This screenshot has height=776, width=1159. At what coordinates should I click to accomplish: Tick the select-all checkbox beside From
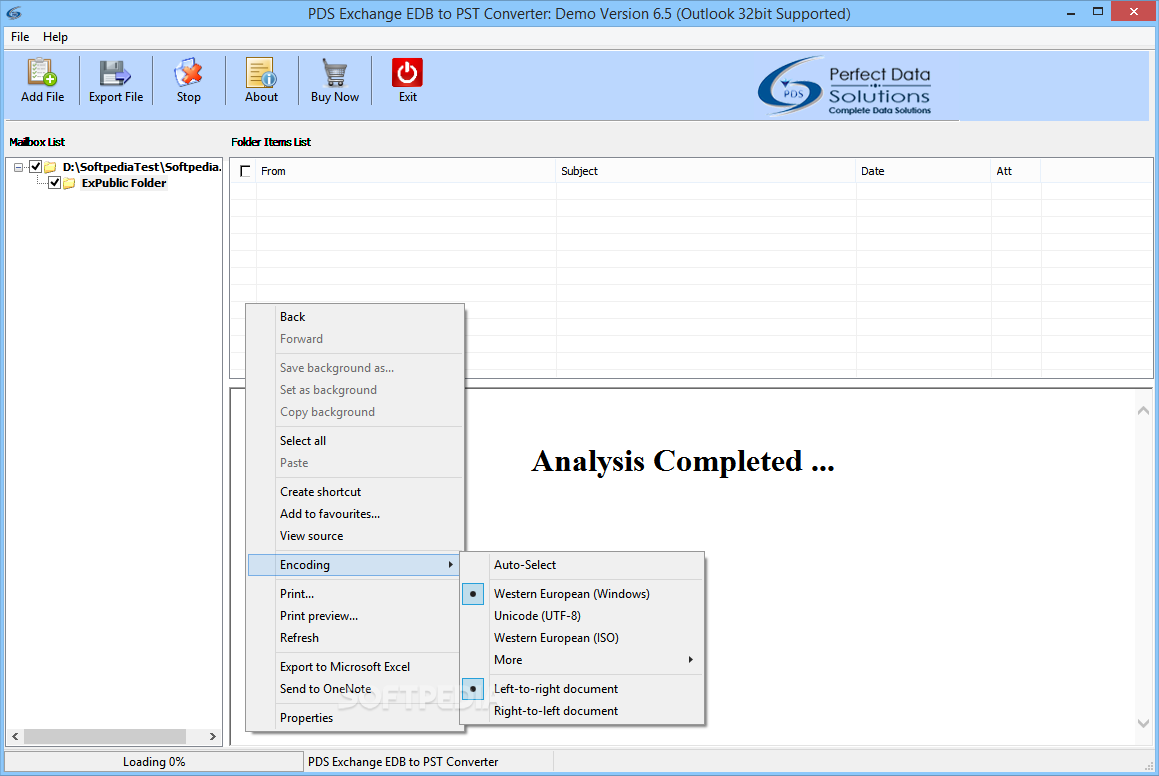(245, 171)
